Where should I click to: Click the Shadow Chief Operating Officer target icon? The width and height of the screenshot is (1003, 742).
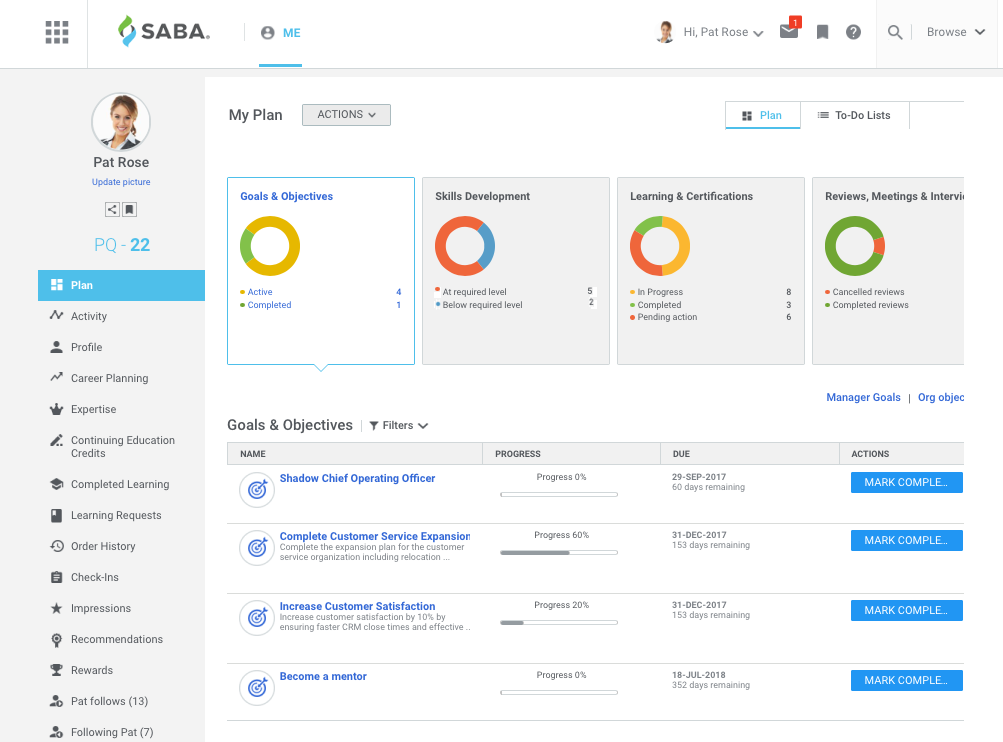coord(257,490)
